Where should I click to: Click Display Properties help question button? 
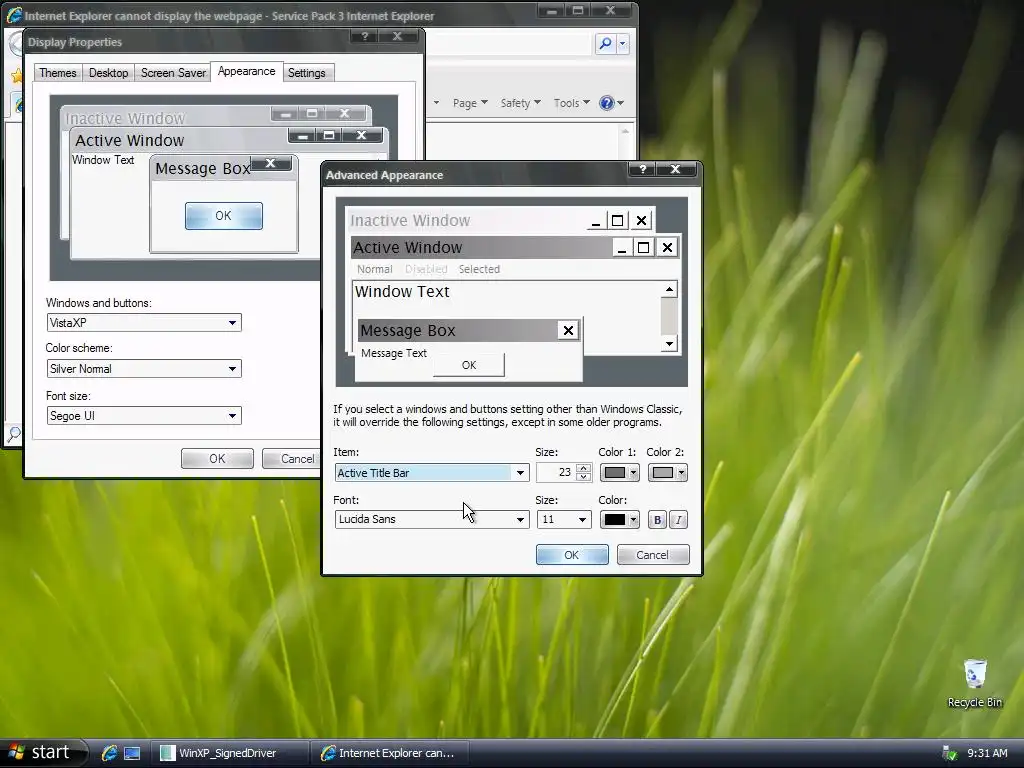pos(365,36)
